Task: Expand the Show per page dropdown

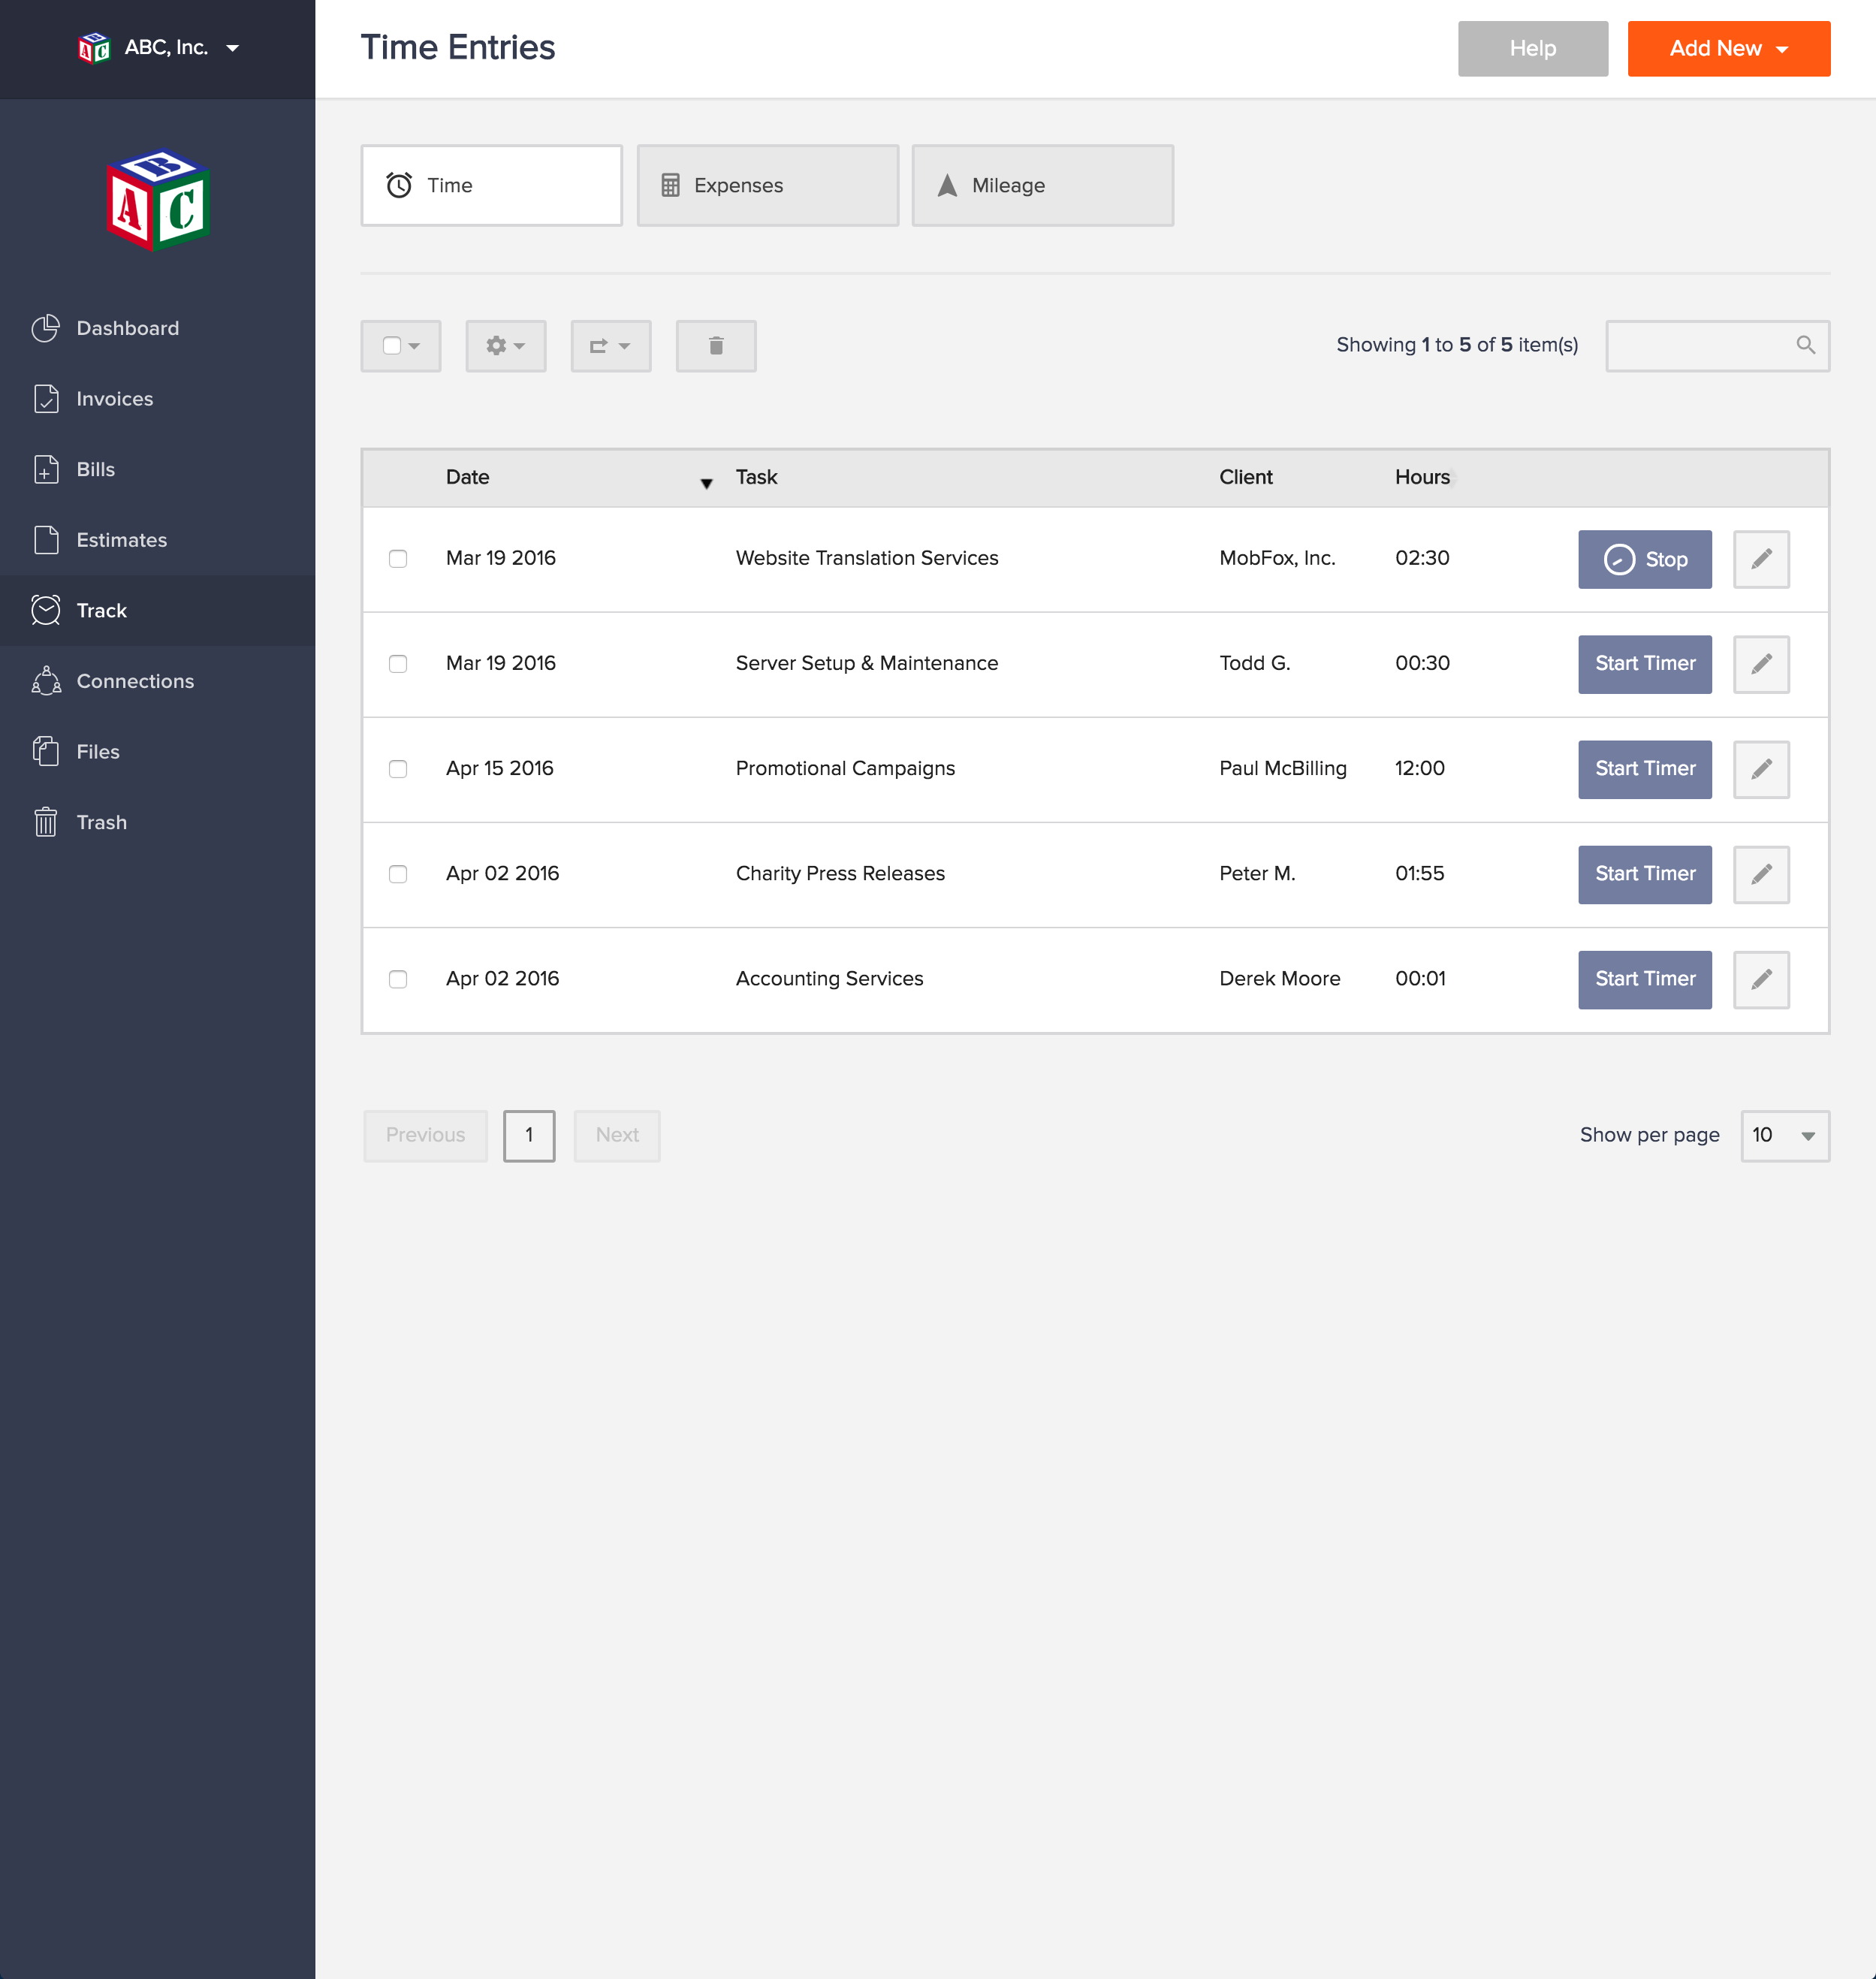Action: click(x=1784, y=1134)
